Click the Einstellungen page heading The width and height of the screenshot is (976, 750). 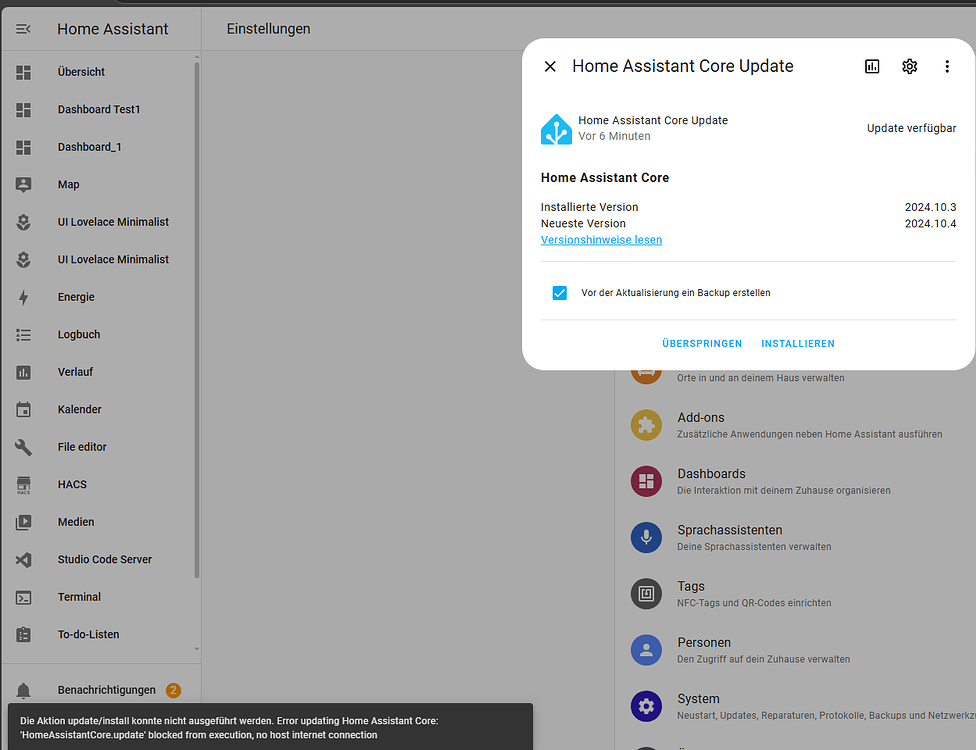click(268, 29)
